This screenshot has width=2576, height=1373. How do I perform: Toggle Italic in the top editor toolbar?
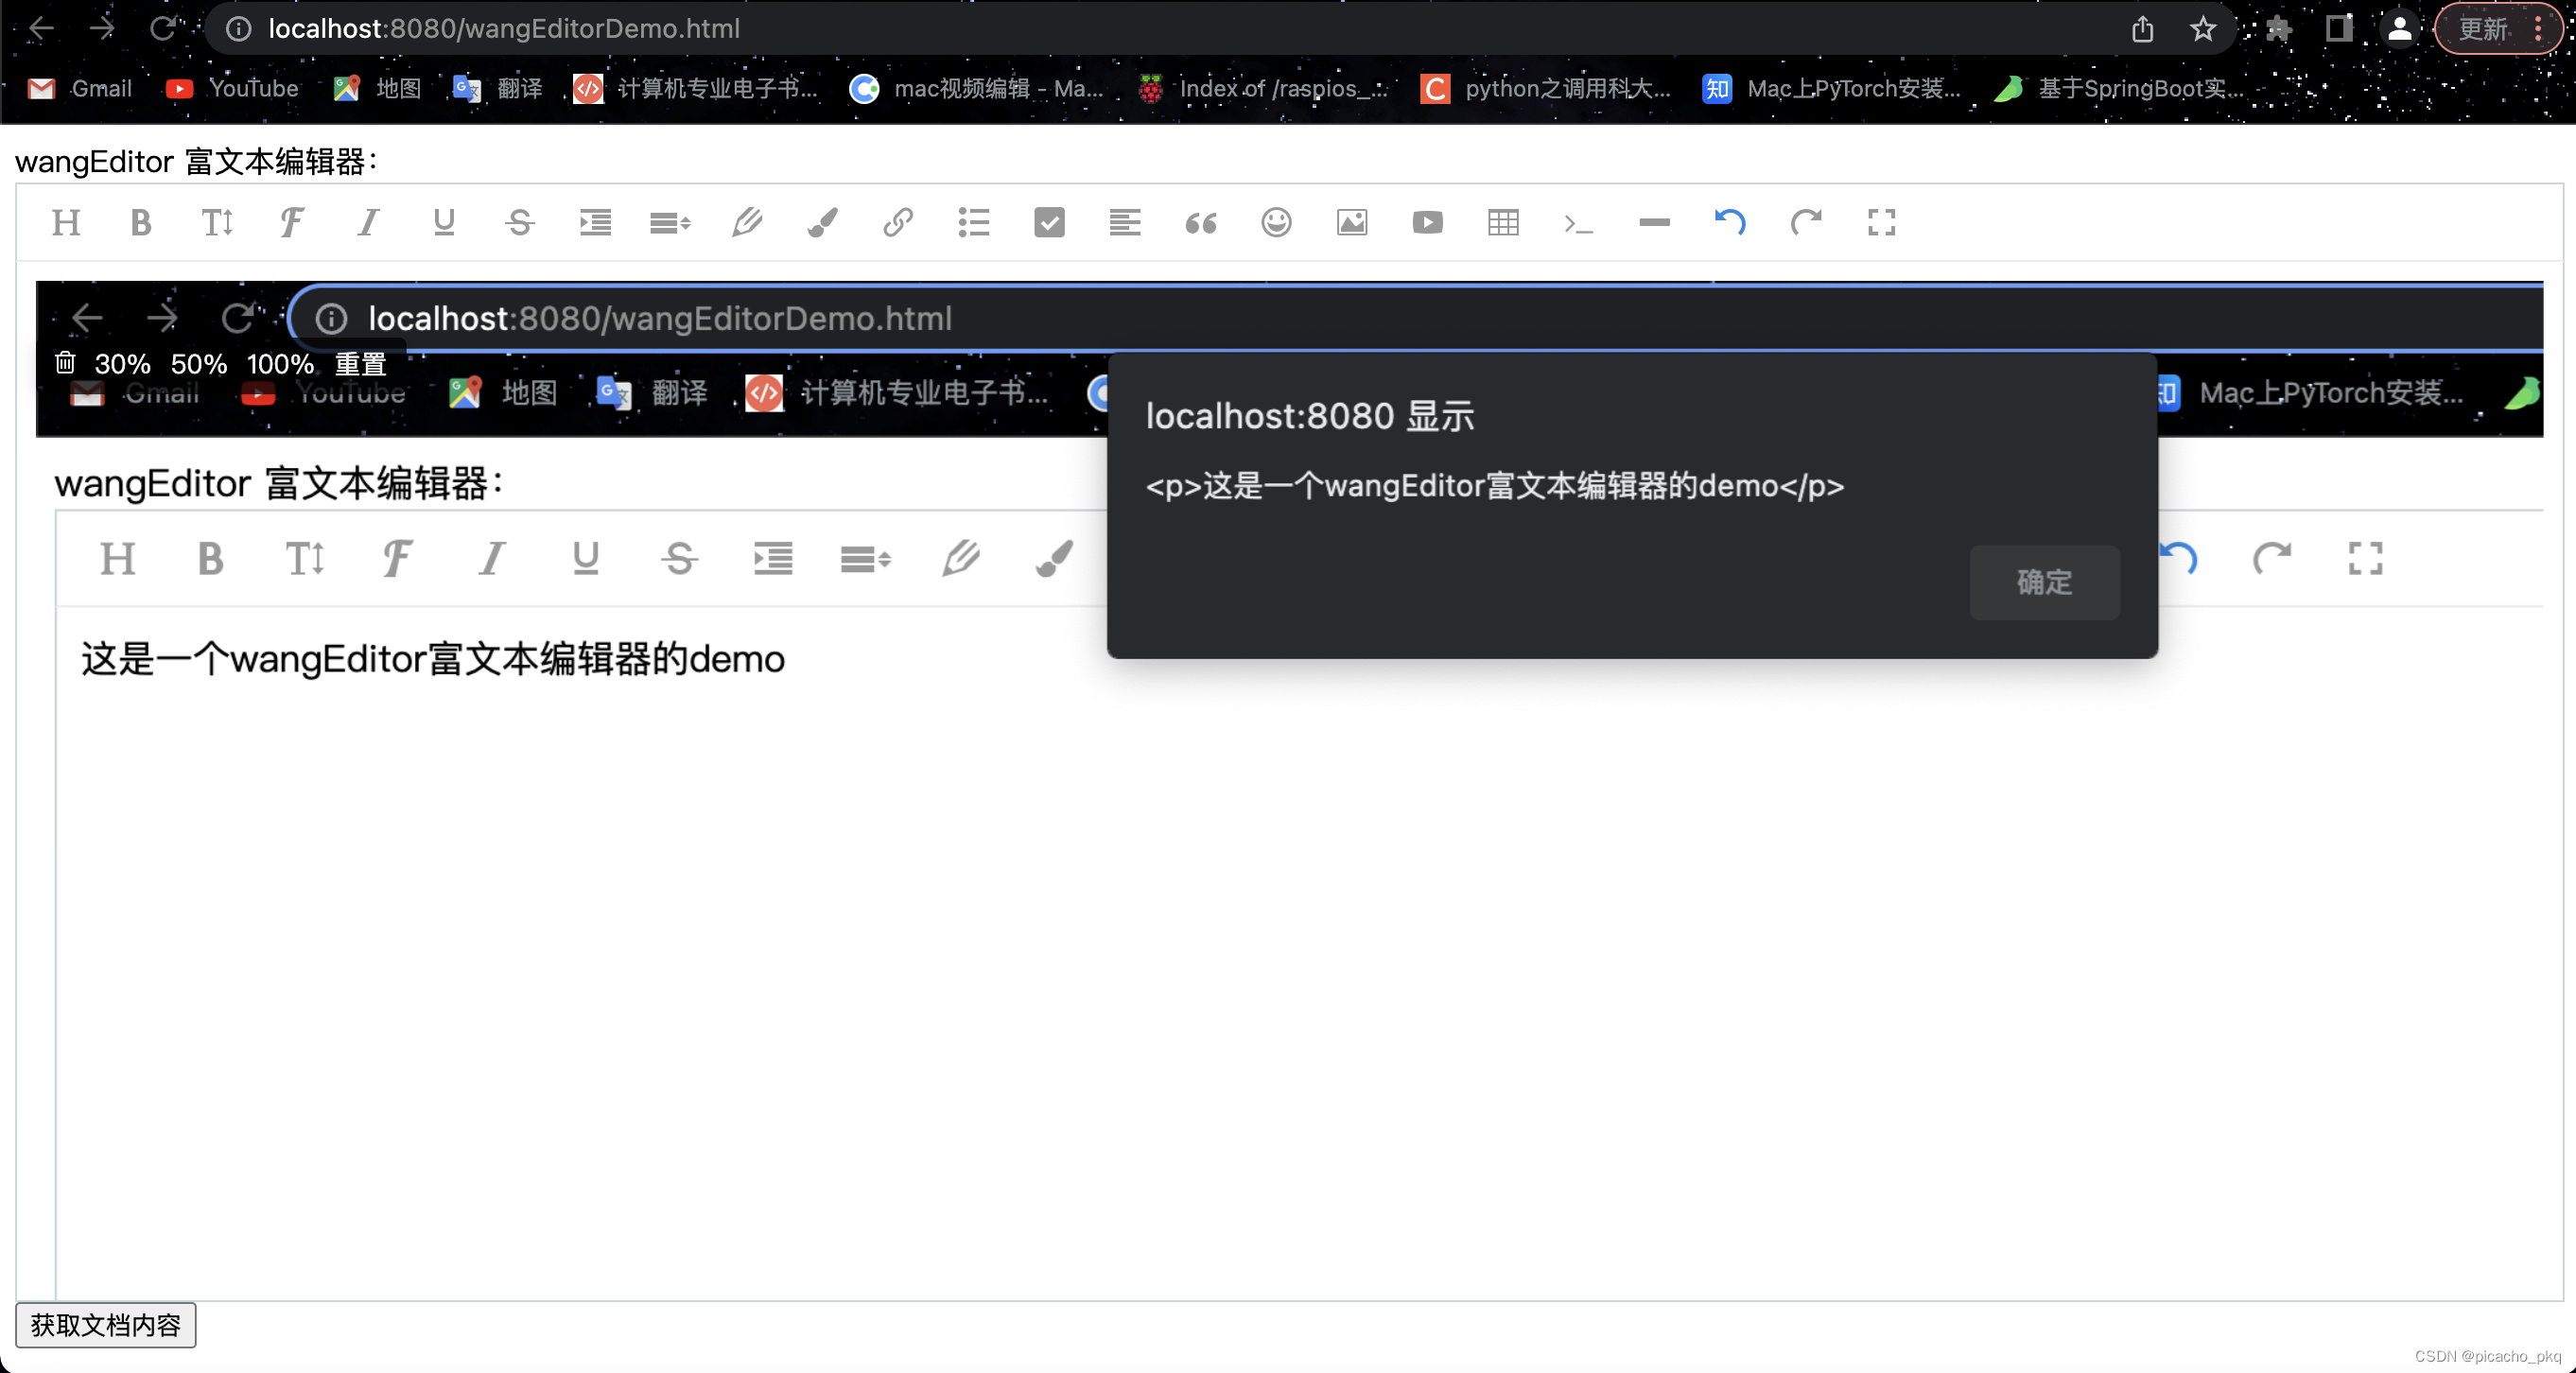(x=368, y=222)
